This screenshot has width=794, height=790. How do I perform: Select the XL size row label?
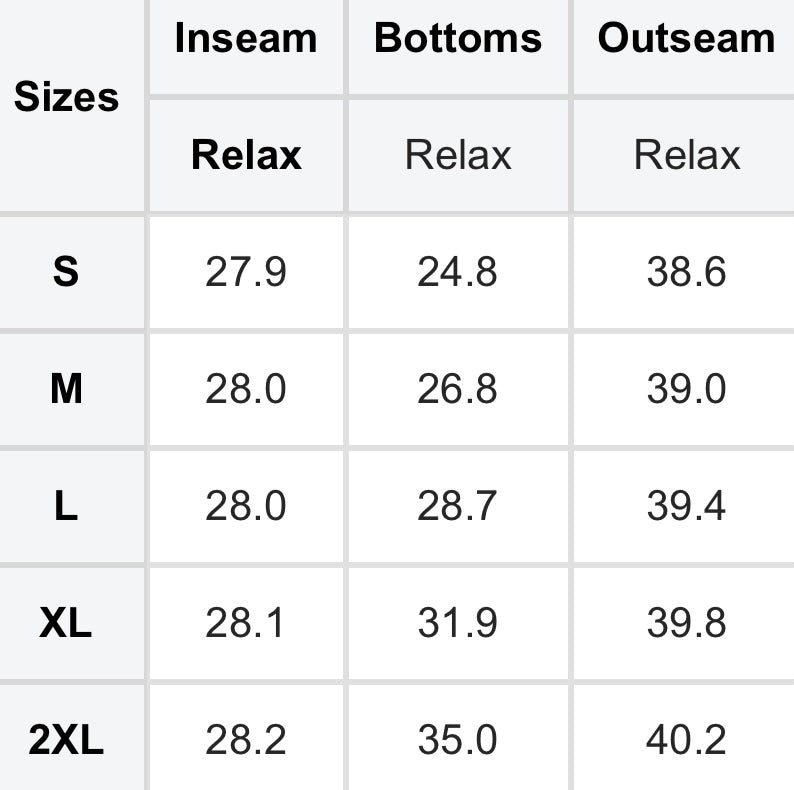click(66, 623)
